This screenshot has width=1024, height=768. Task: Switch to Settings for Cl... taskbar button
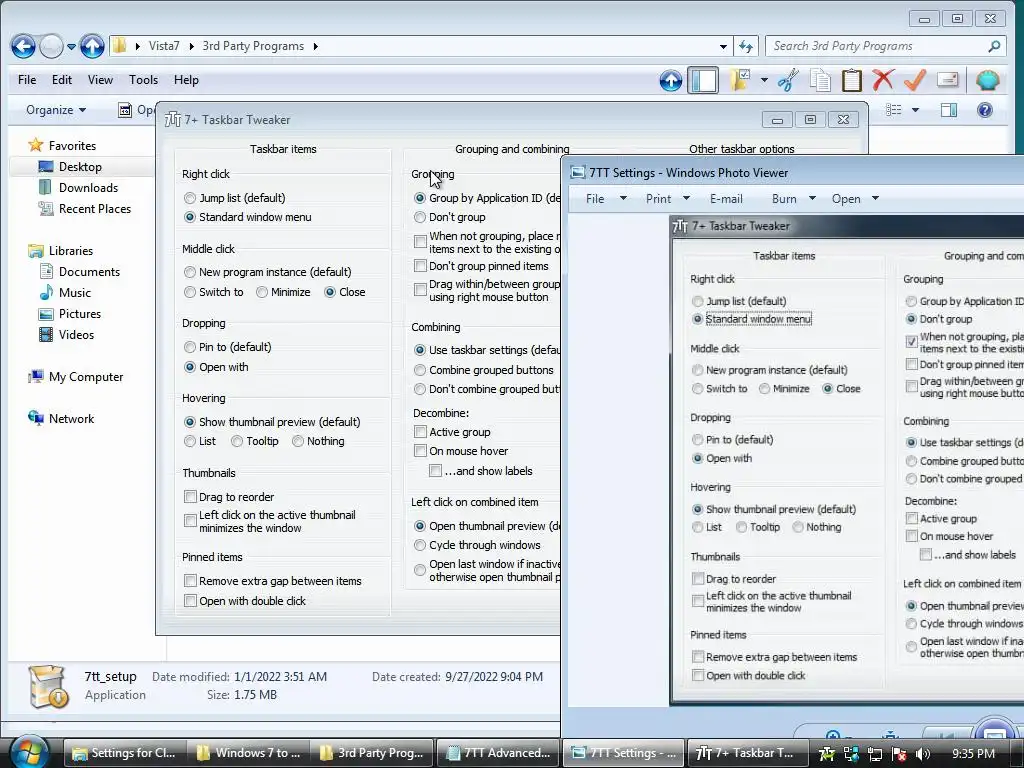(x=125, y=753)
